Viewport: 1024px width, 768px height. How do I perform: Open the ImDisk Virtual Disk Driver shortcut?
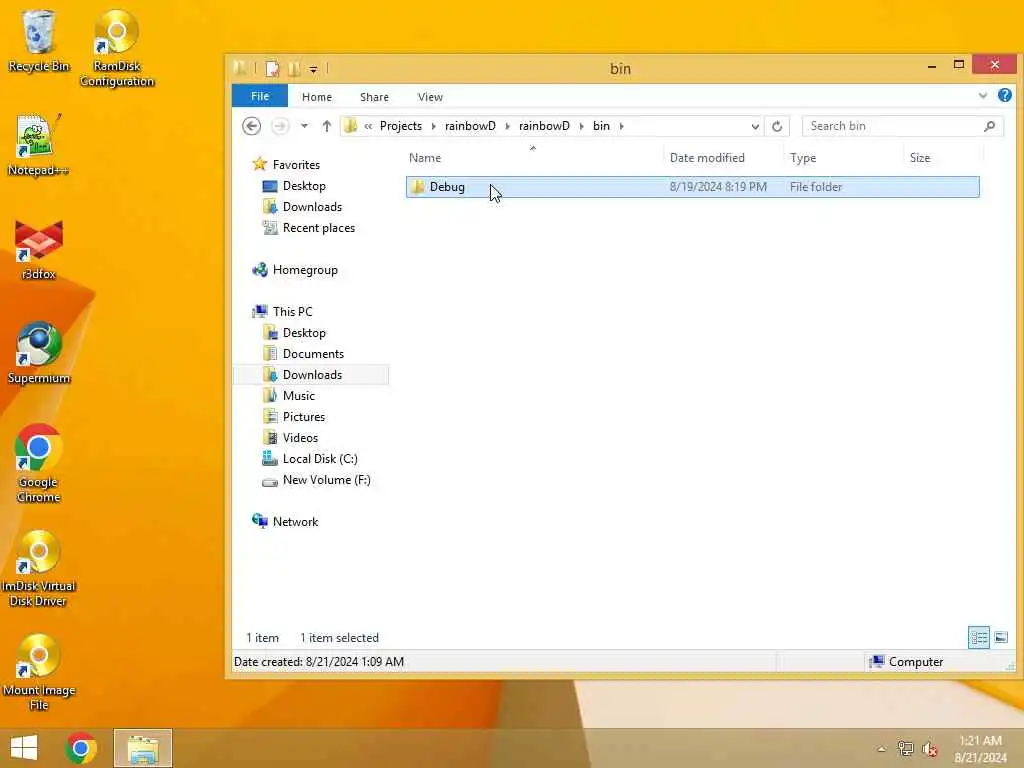(x=39, y=568)
